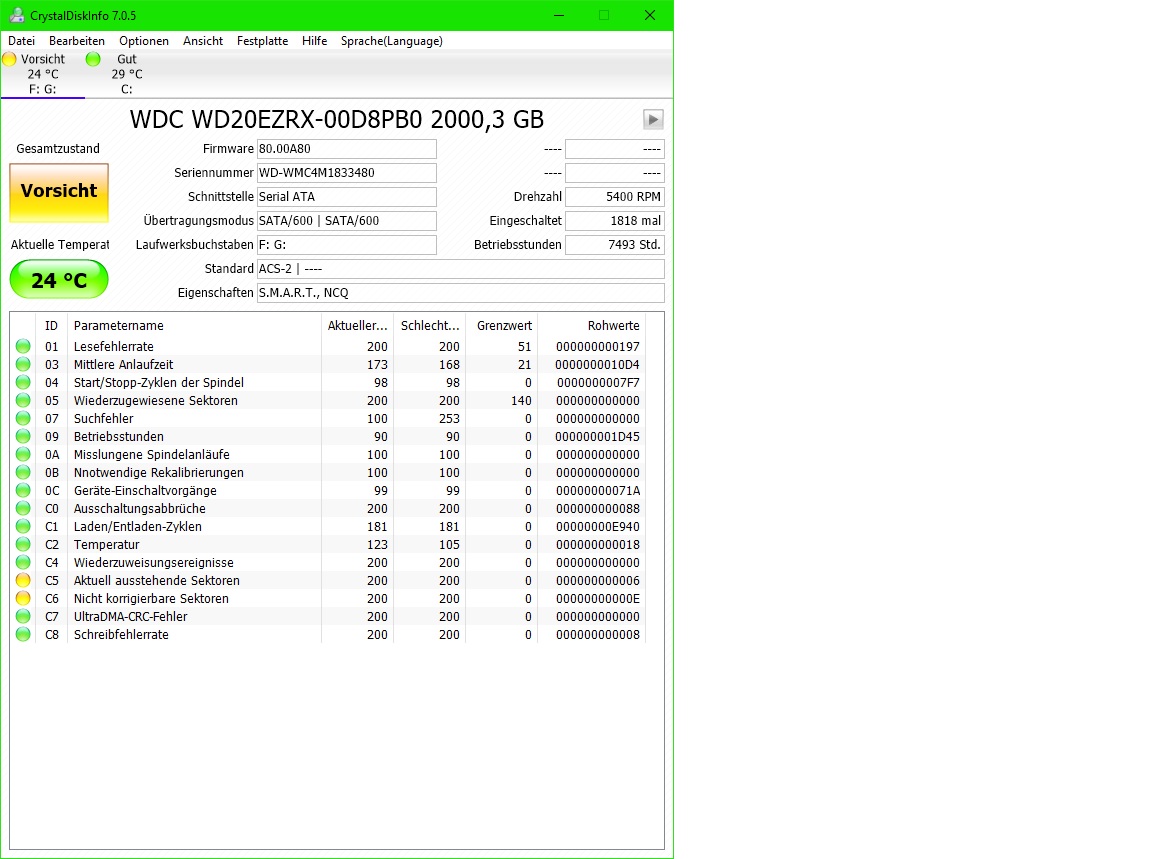The height and width of the screenshot is (859, 1152).
Task: Click the status dot for Misslungene Spindelanläufe
Action: [24, 454]
